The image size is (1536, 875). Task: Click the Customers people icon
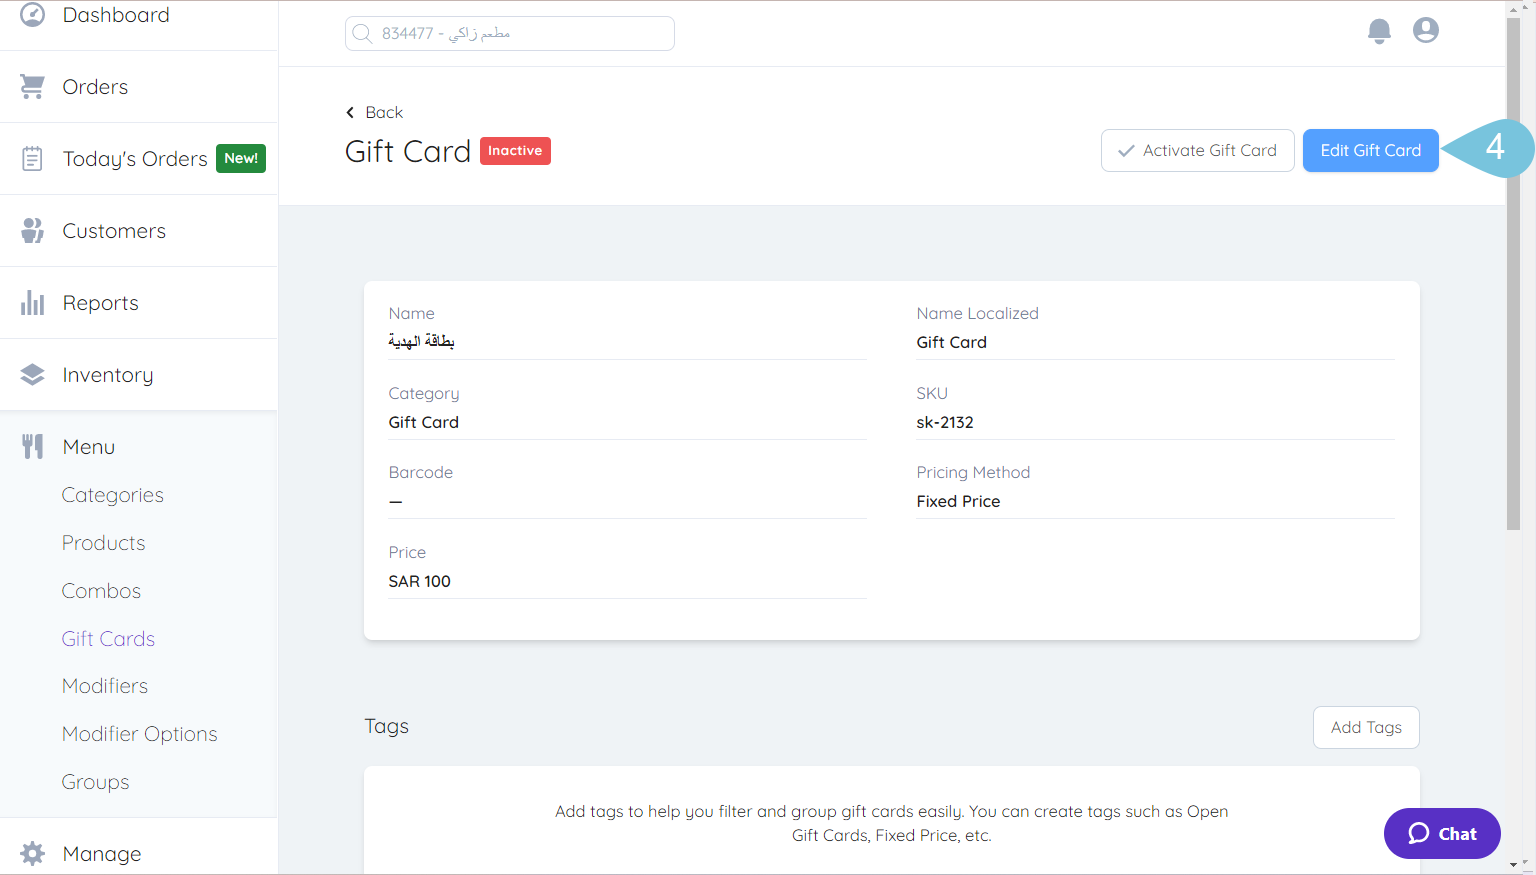(32, 231)
